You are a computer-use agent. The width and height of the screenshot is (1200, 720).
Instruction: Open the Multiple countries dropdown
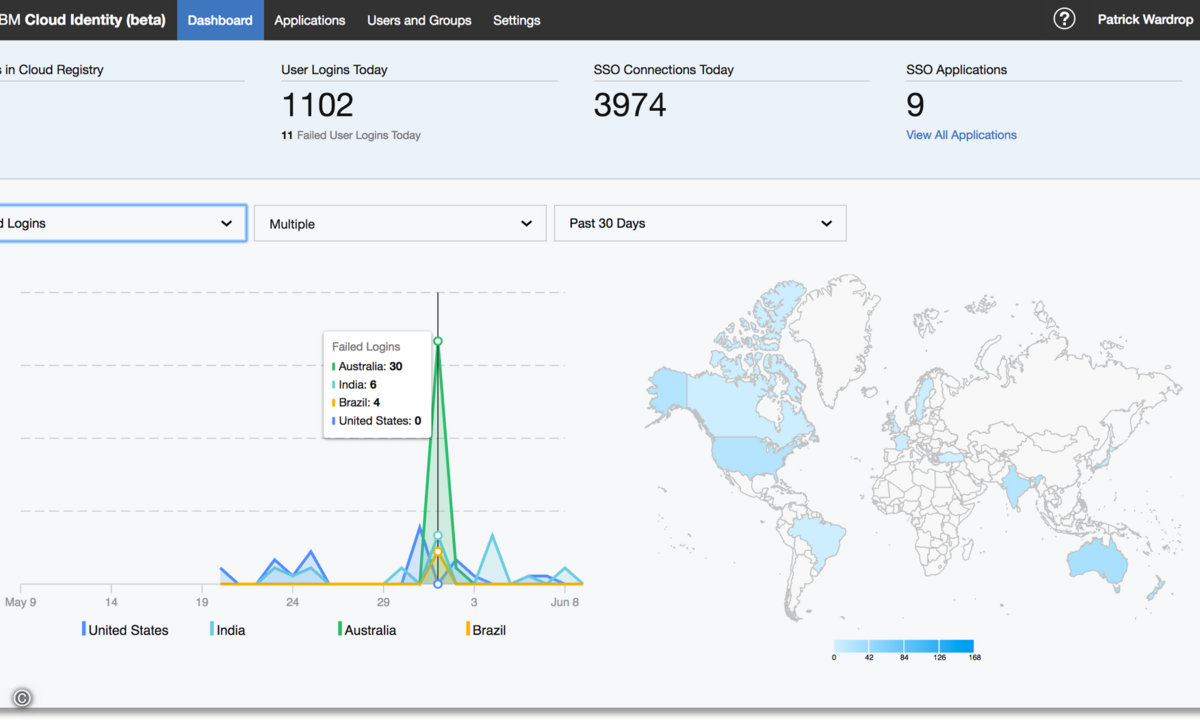click(x=400, y=223)
